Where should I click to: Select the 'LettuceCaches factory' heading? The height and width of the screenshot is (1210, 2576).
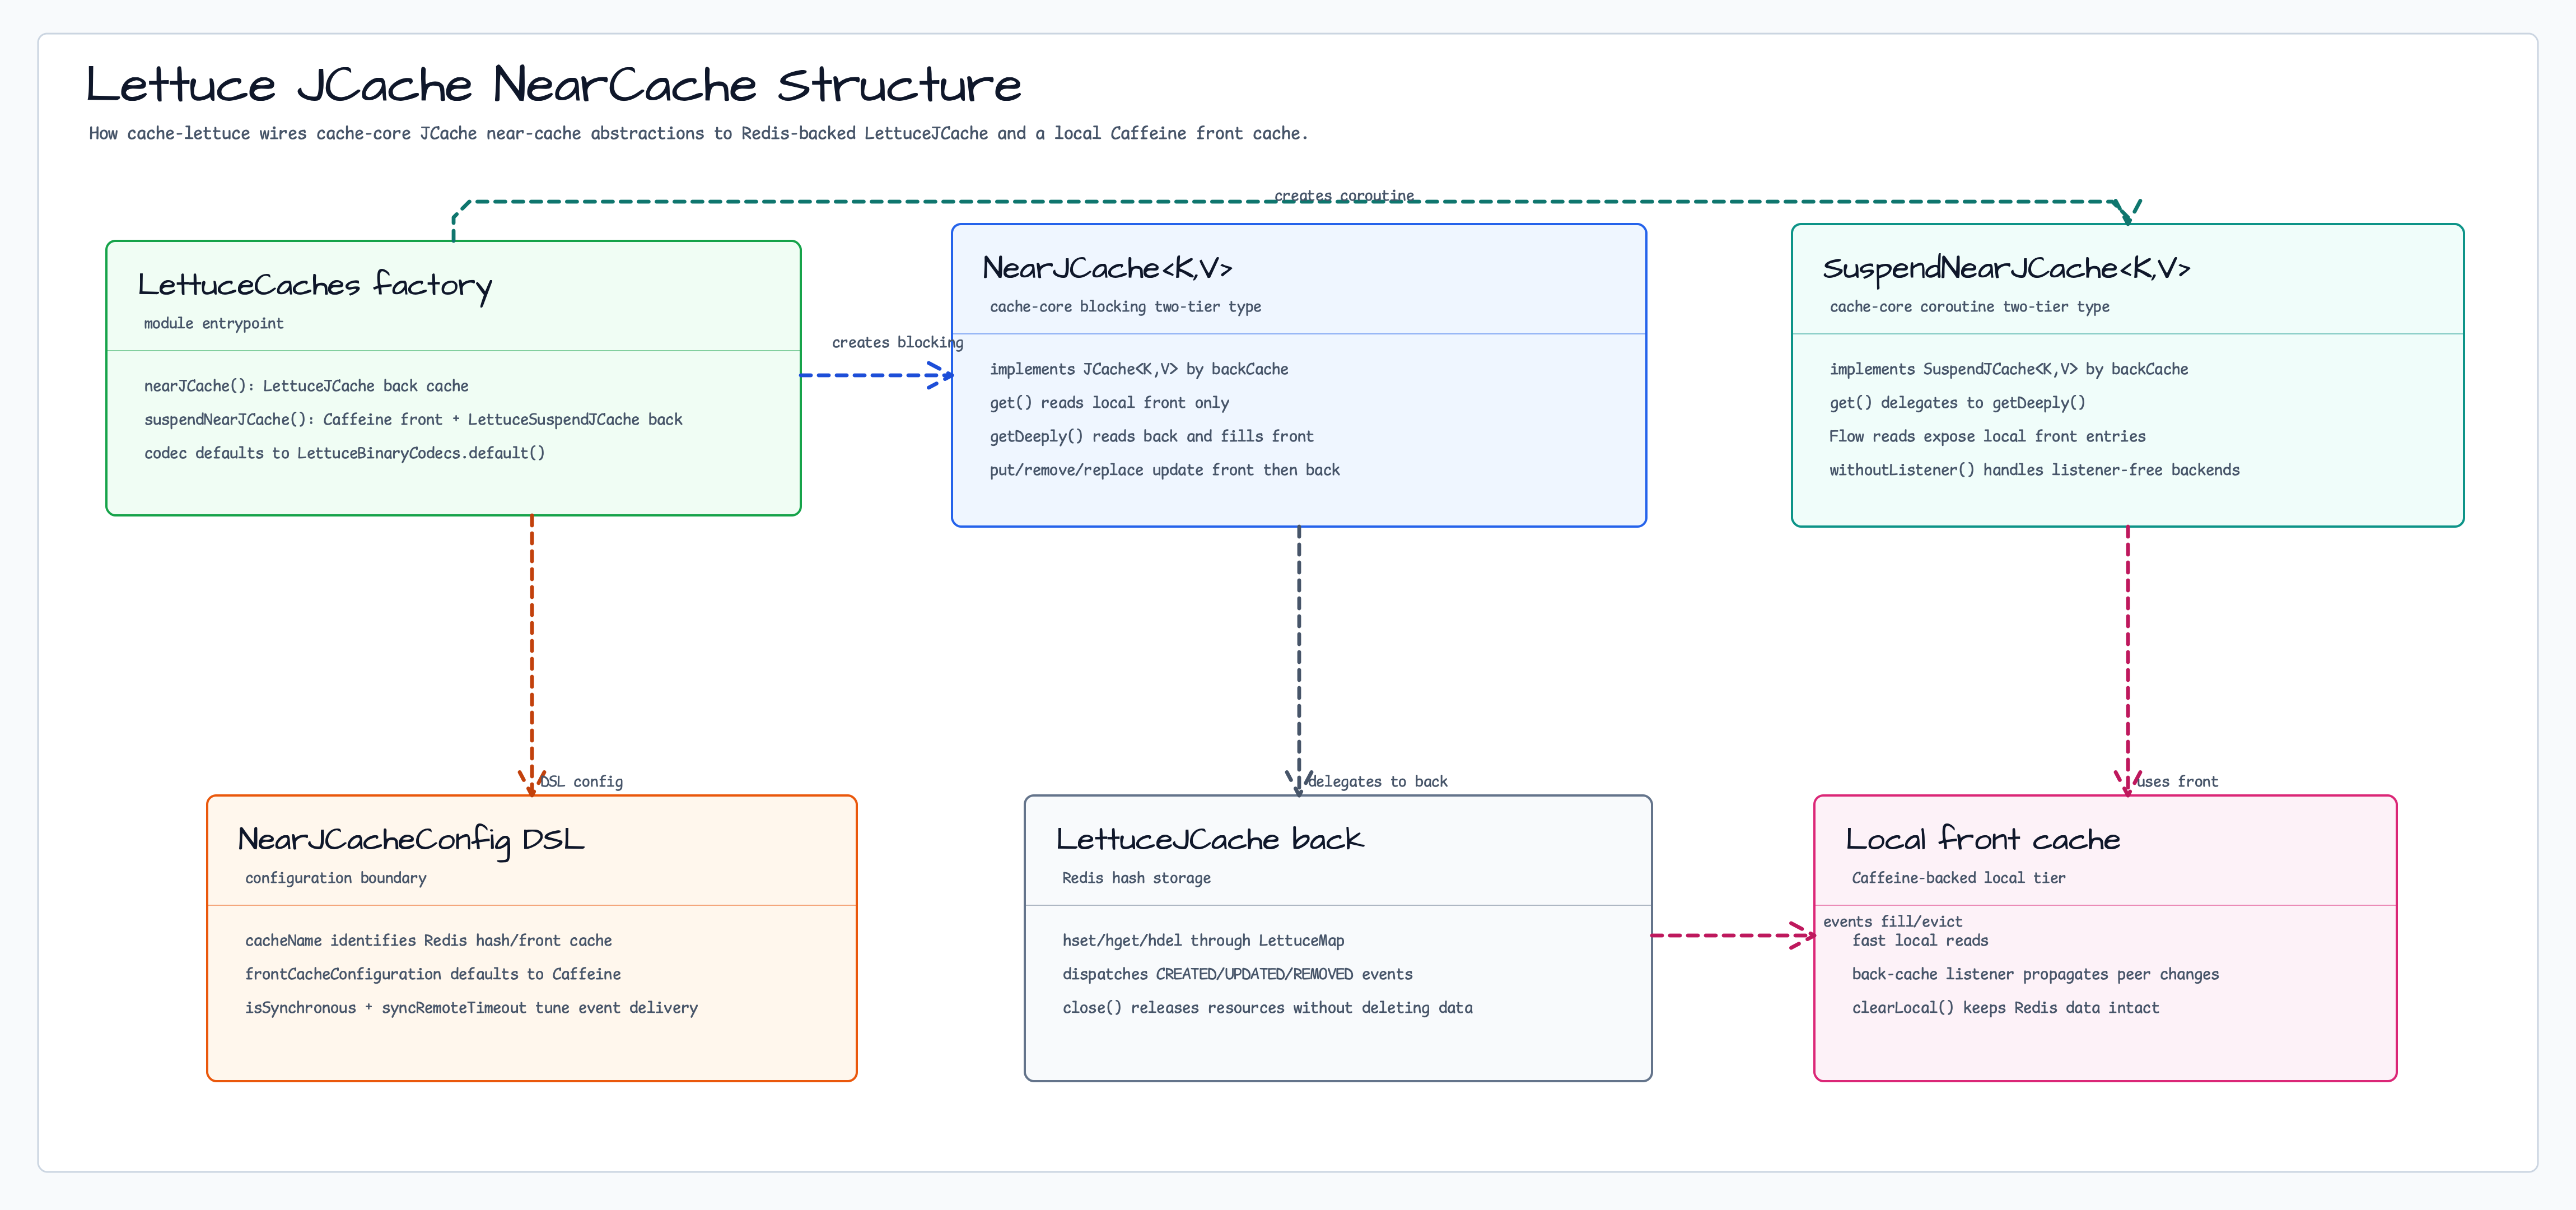click(x=315, y=285)
